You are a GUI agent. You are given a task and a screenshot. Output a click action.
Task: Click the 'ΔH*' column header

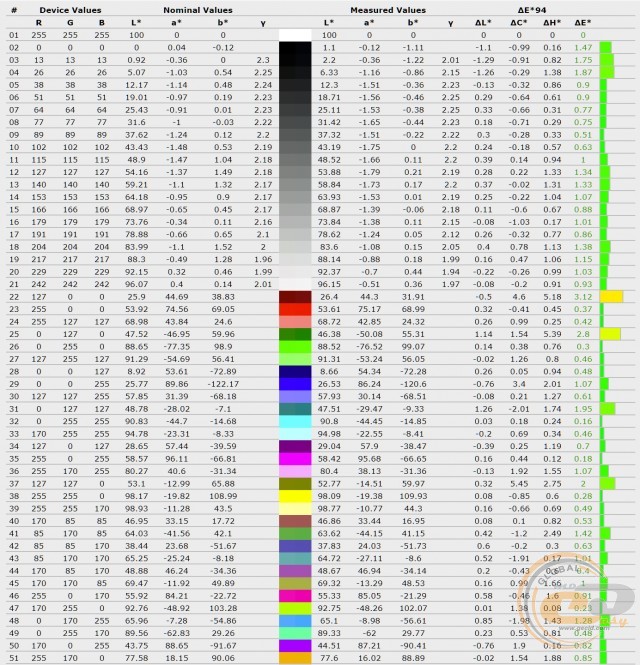tap(552, 22)
